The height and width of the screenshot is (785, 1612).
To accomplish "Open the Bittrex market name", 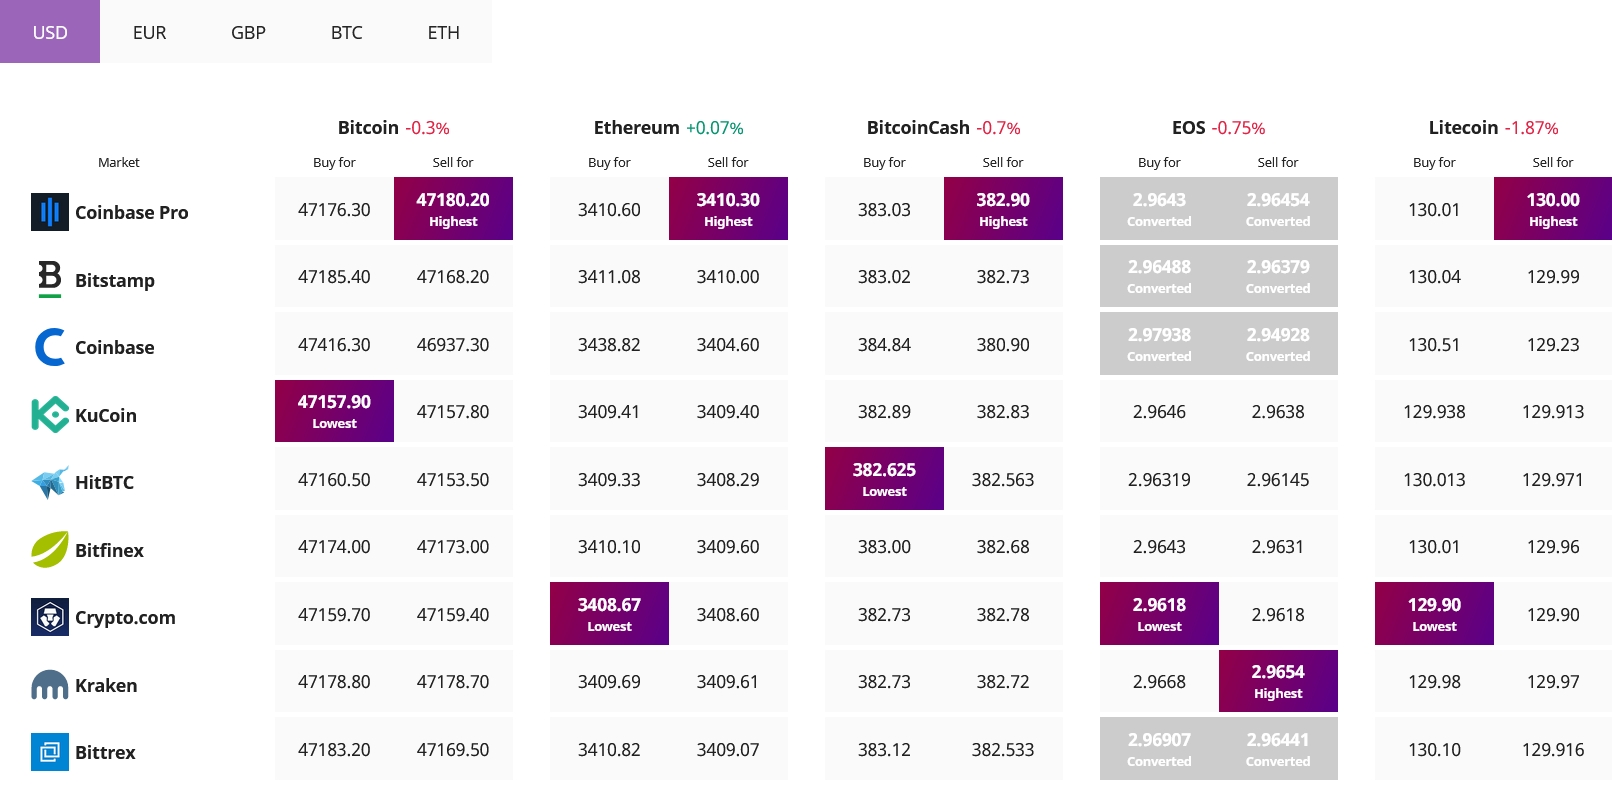I will (105, 752).
